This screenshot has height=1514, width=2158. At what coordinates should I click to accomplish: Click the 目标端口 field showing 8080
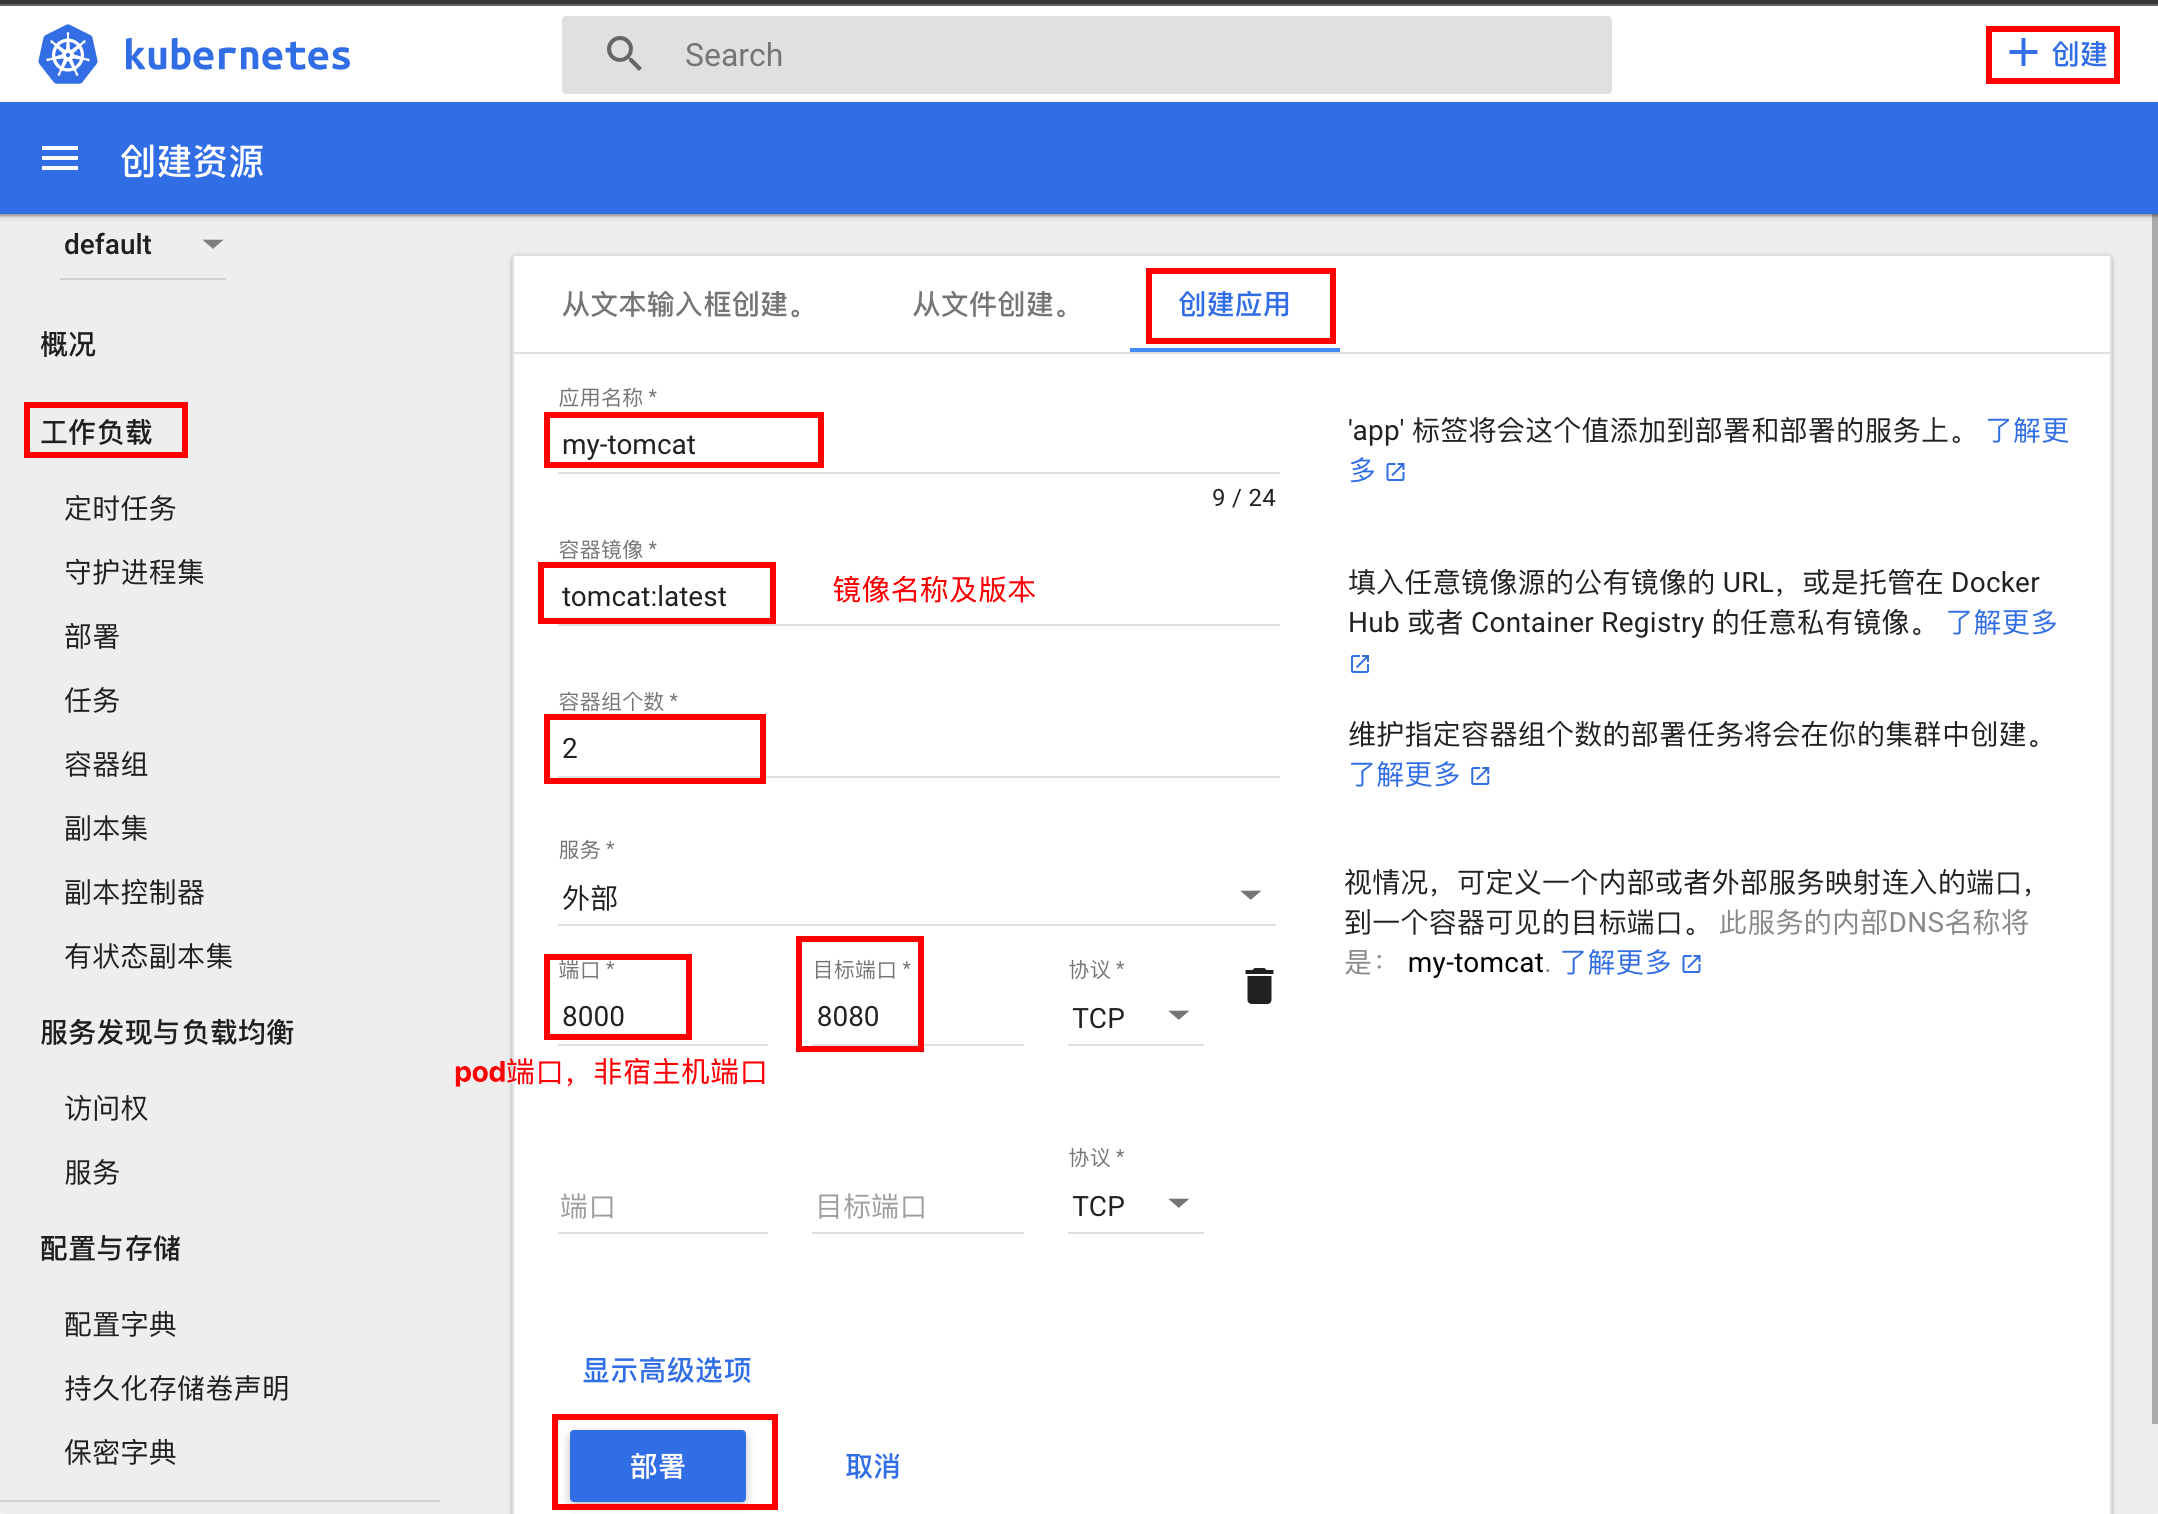point(917,1016)
